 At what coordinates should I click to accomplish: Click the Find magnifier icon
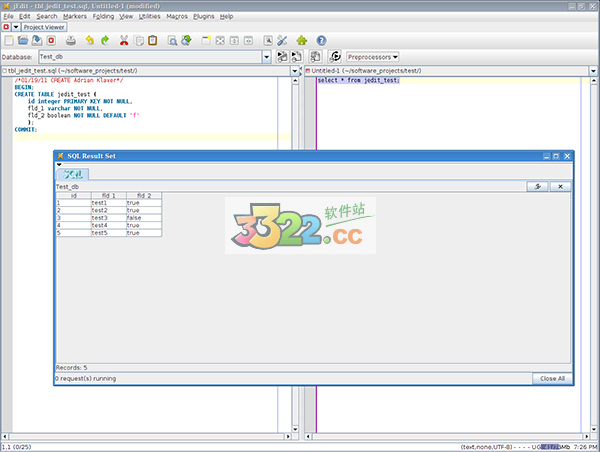173,41
